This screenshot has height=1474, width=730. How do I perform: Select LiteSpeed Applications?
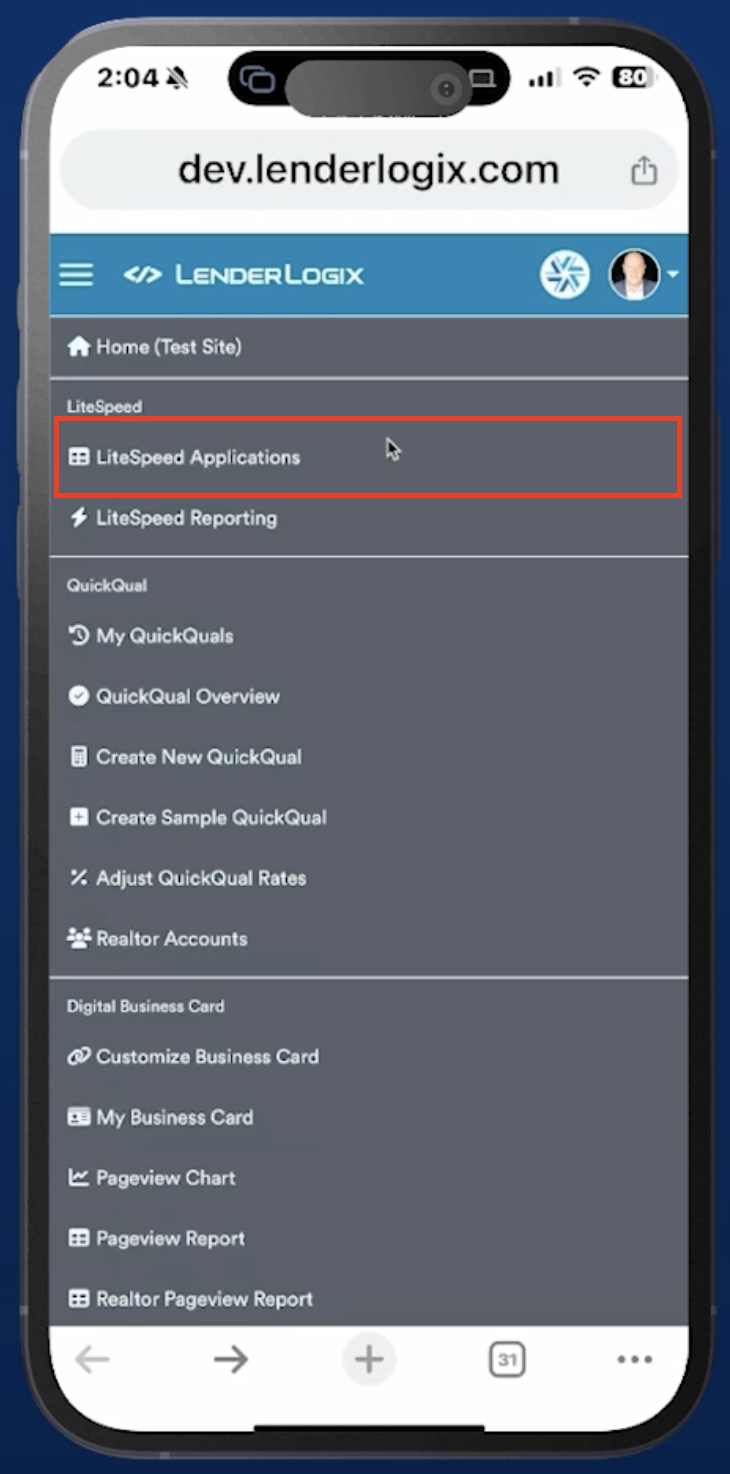point(198,457)
